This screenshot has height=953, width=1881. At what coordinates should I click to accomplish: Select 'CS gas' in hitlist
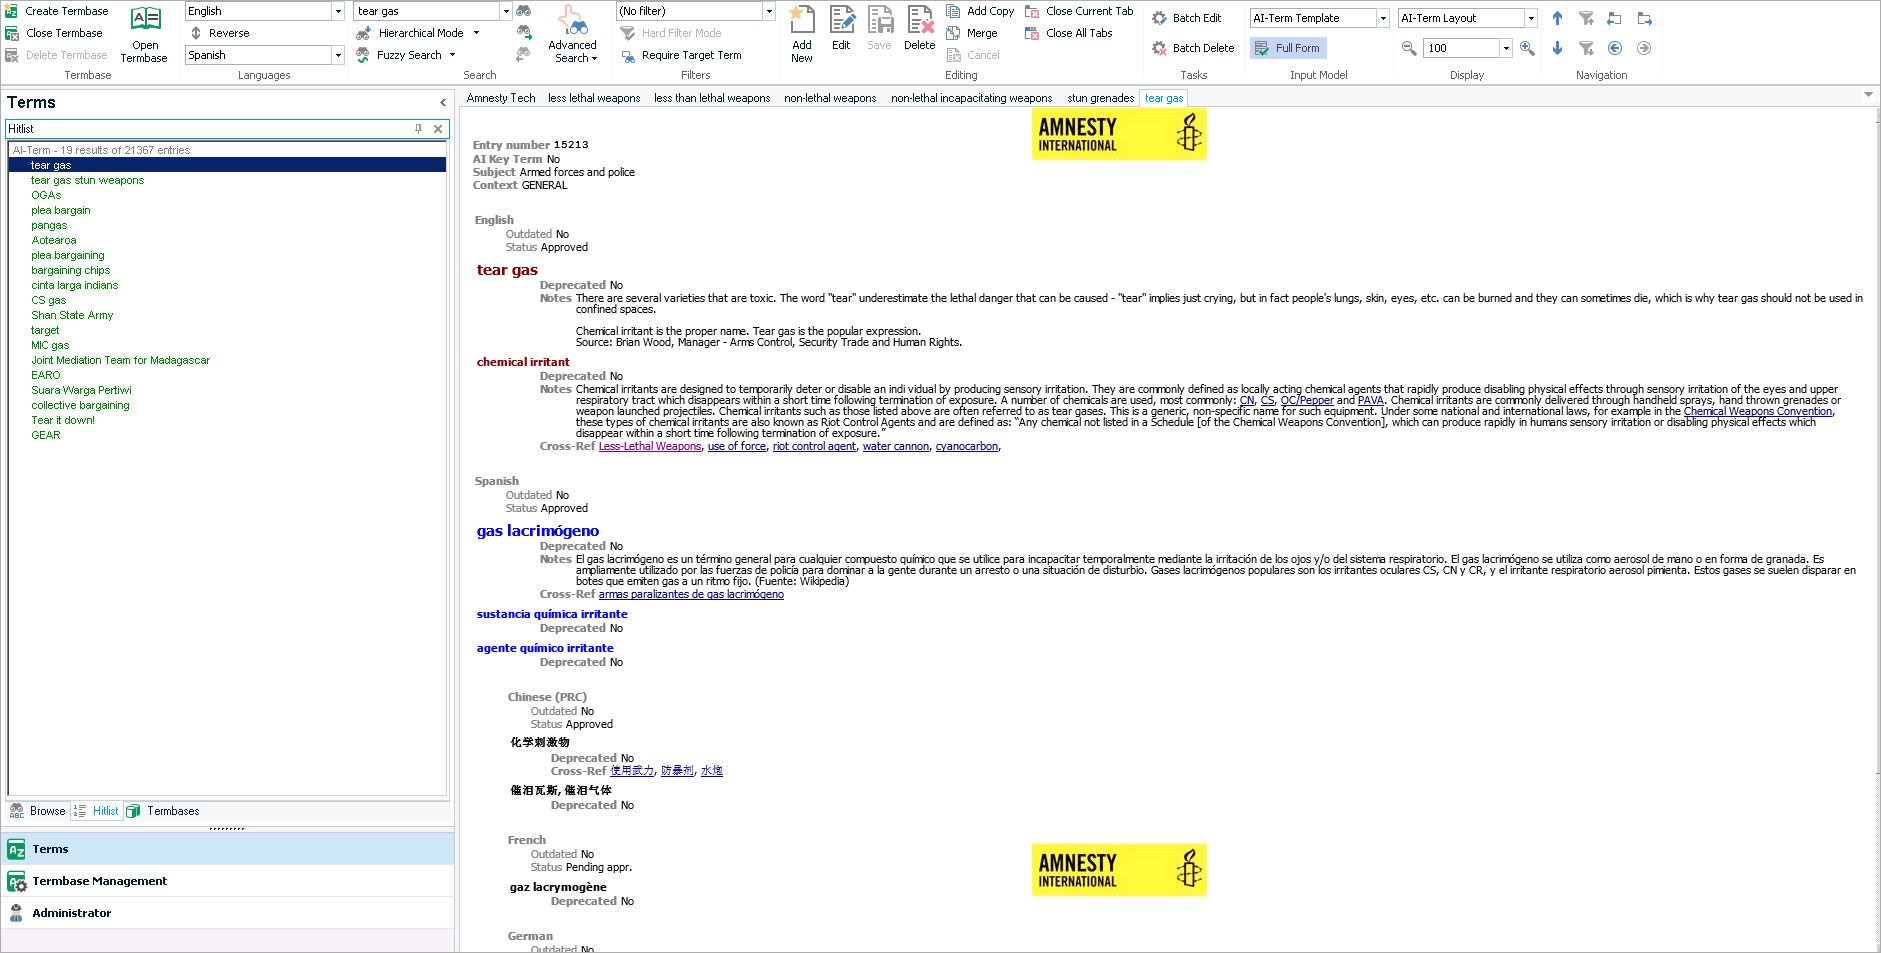click(48, 300)
